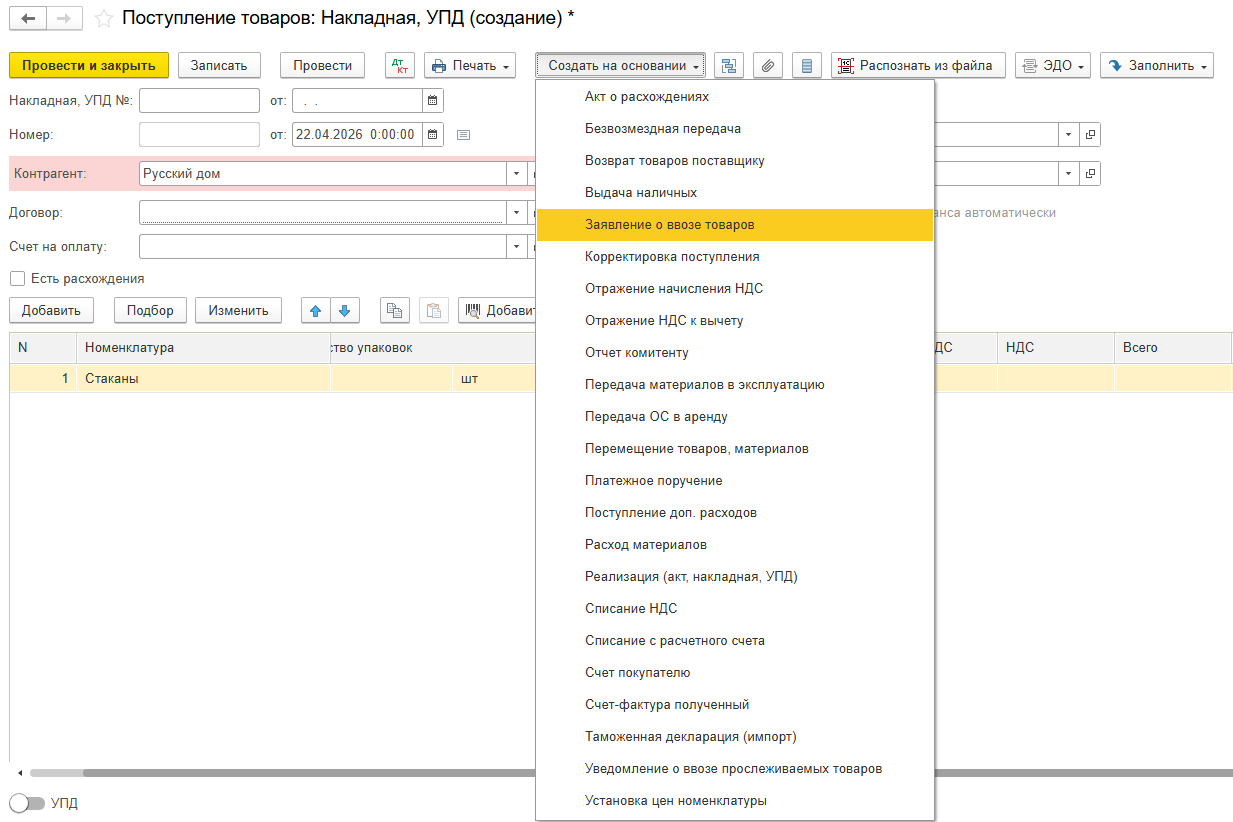Open the ЭДО dropdown
This screenshot has height=822, width=1233.
click(x=1053, y=66)
